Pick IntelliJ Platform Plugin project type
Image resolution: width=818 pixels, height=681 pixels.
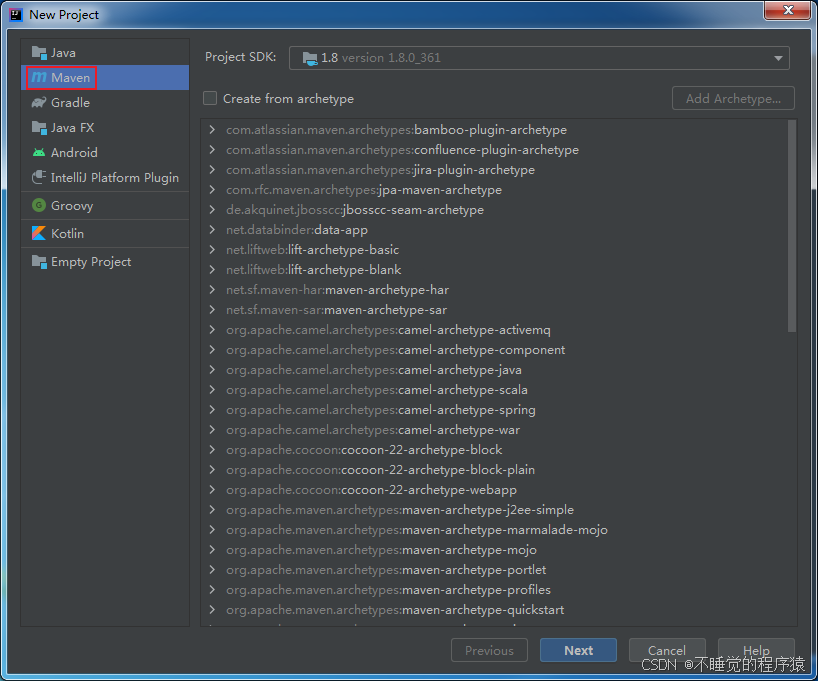click(105, 177)
